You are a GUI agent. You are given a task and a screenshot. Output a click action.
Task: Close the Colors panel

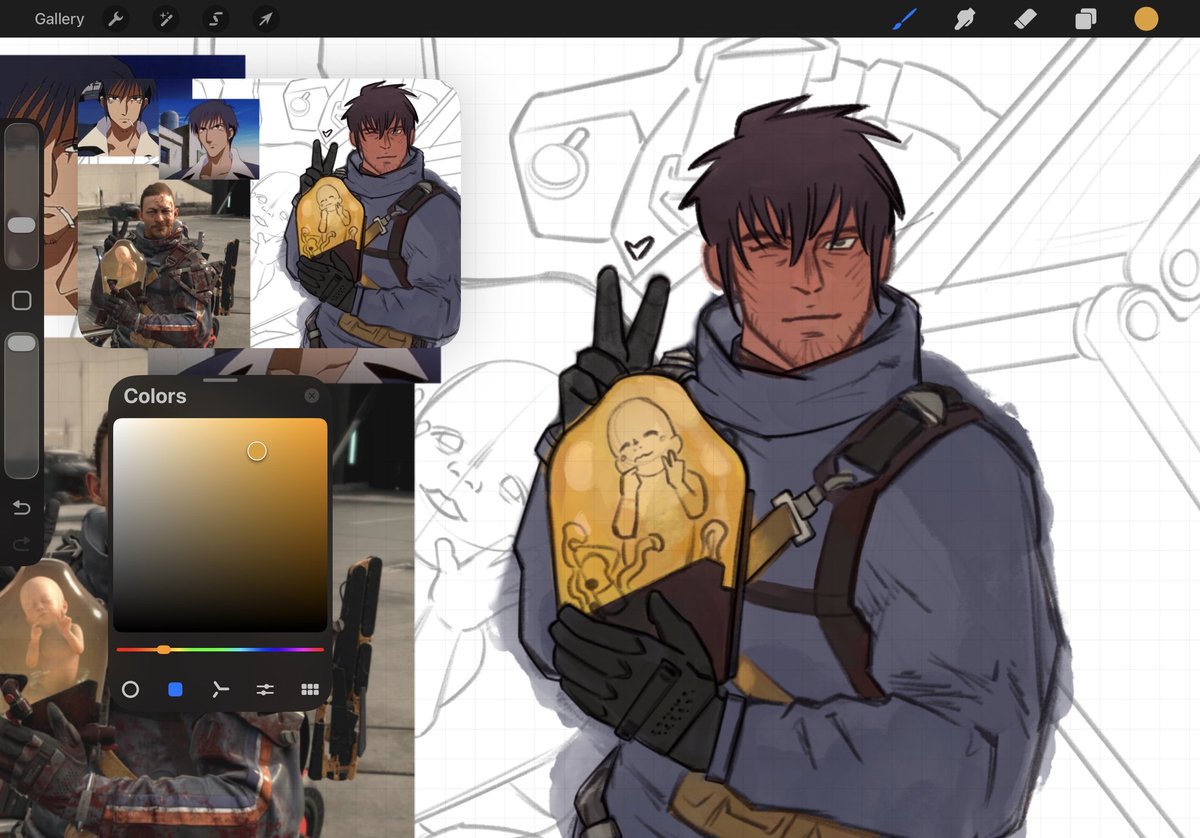[312, 396]
